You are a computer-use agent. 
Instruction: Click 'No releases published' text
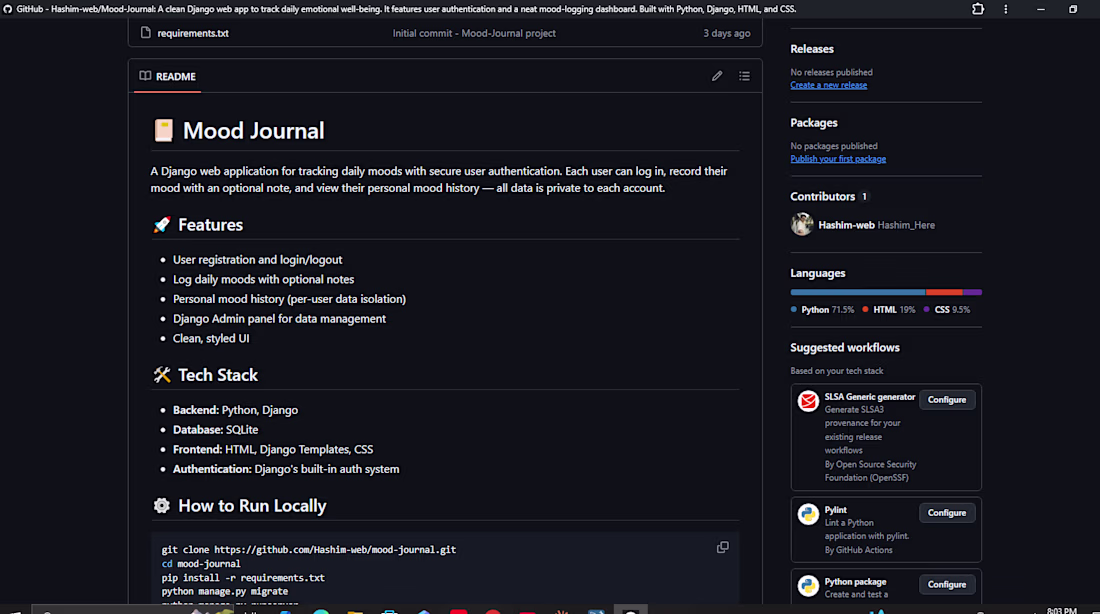(x=831, y=72)
